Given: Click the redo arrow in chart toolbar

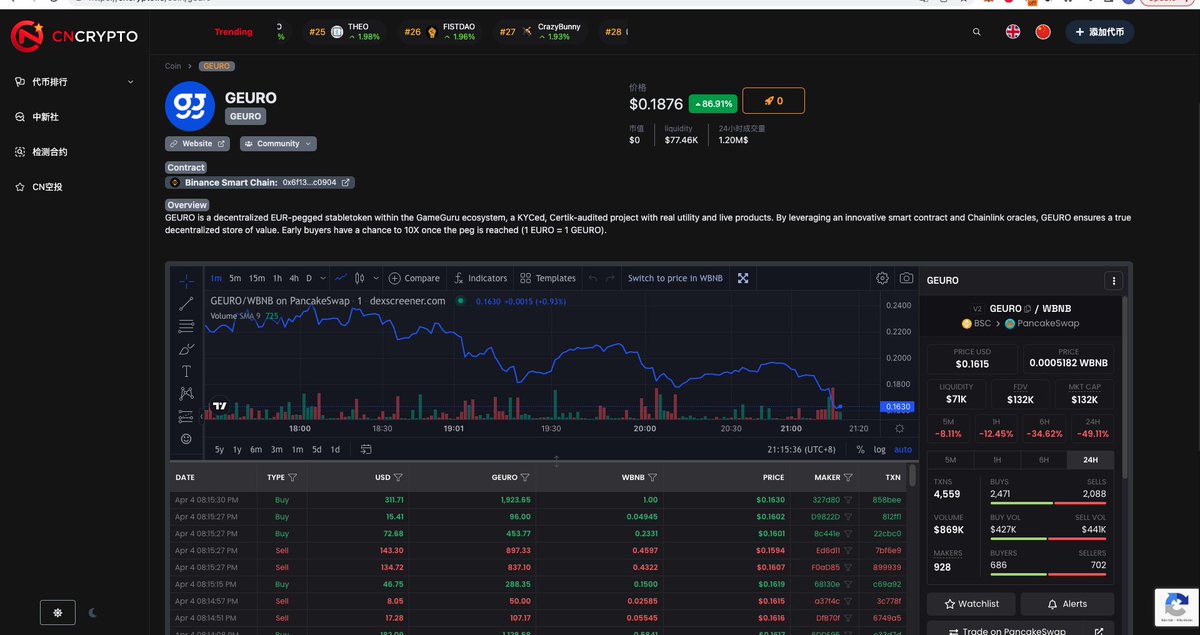Looking at the screenshot, I should point(611,278).
